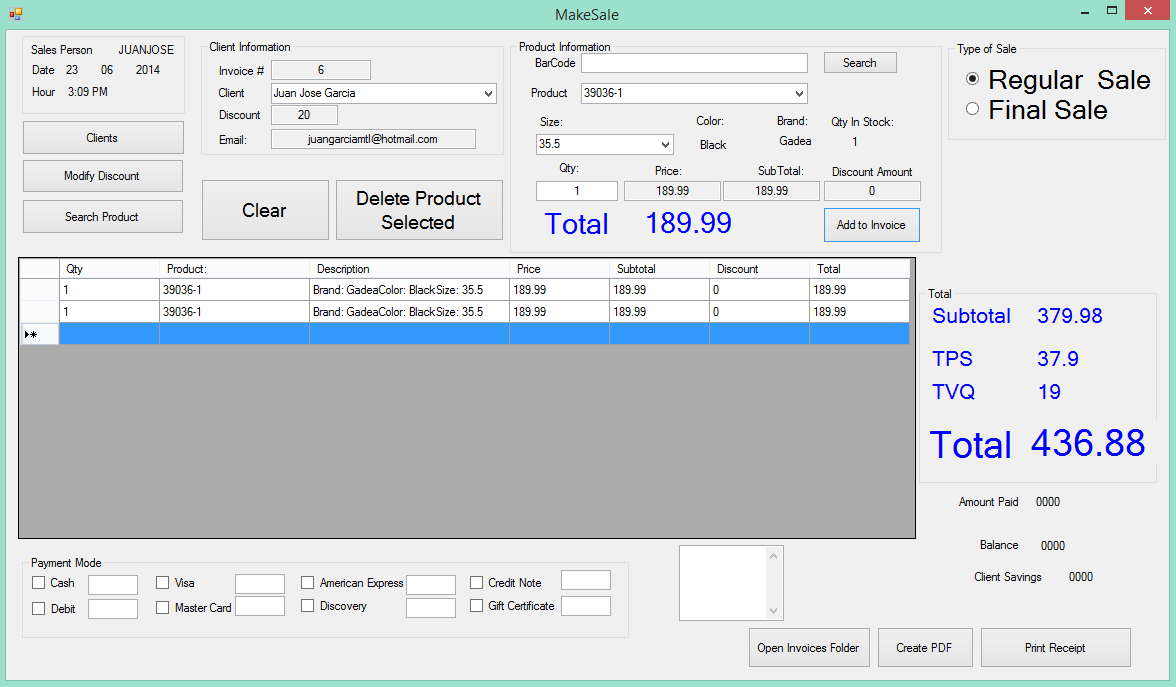The image size is (1176, 687).
Task: Click the Total column header in grid
Action: point(860,268)
